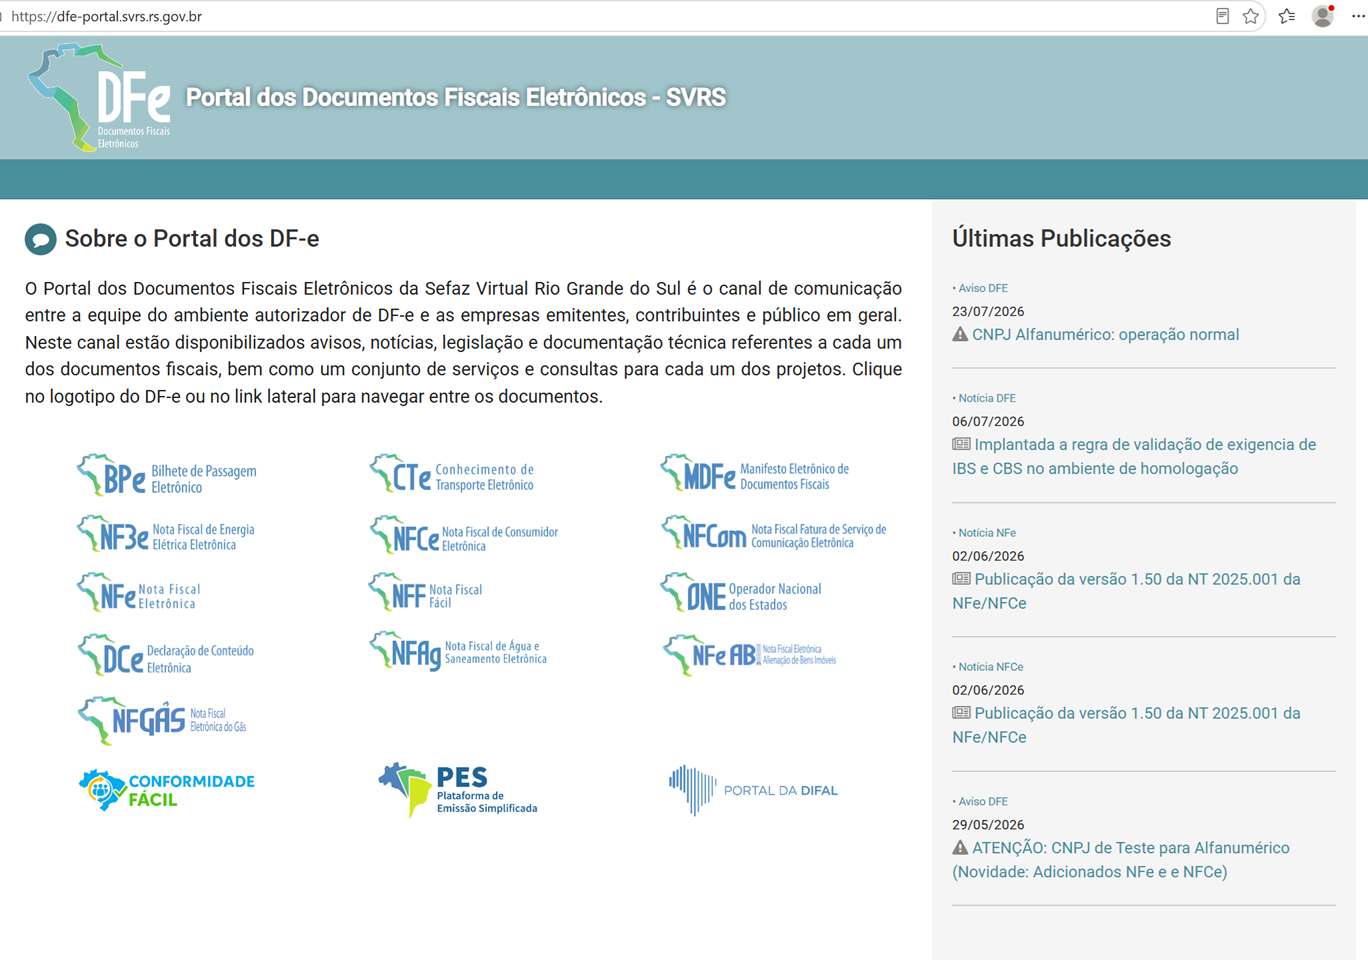Viewport: 1368px width, 960px height.
Task: Open the NFGás Nota Fiscal do Gás logo
Action: [163, 720]
